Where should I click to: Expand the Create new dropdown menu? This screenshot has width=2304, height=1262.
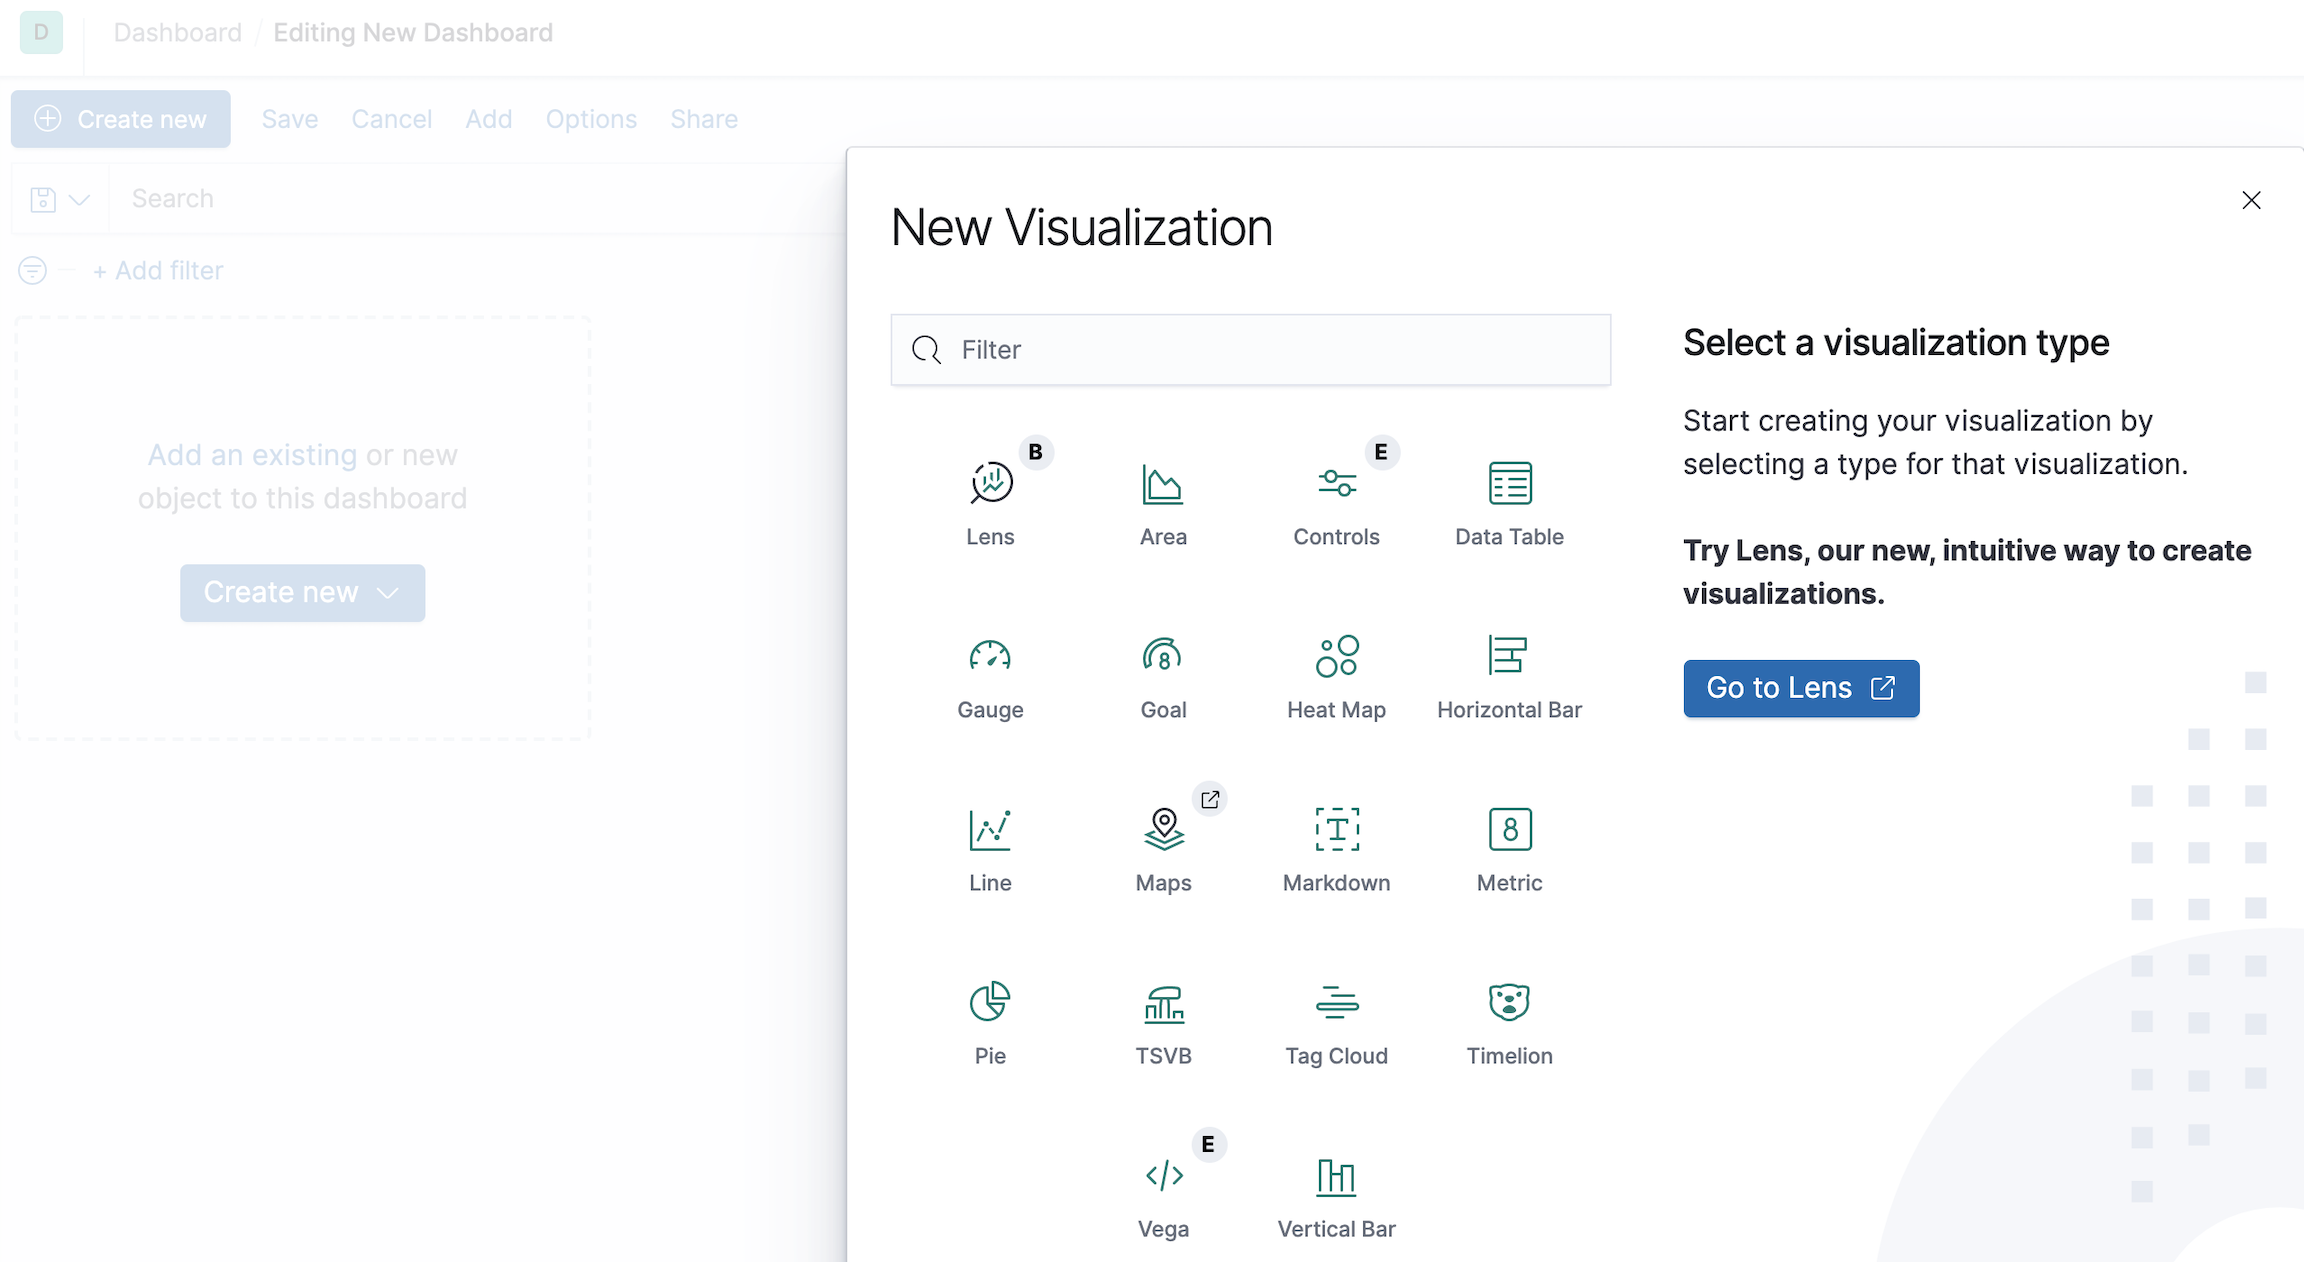coord(301,592)
